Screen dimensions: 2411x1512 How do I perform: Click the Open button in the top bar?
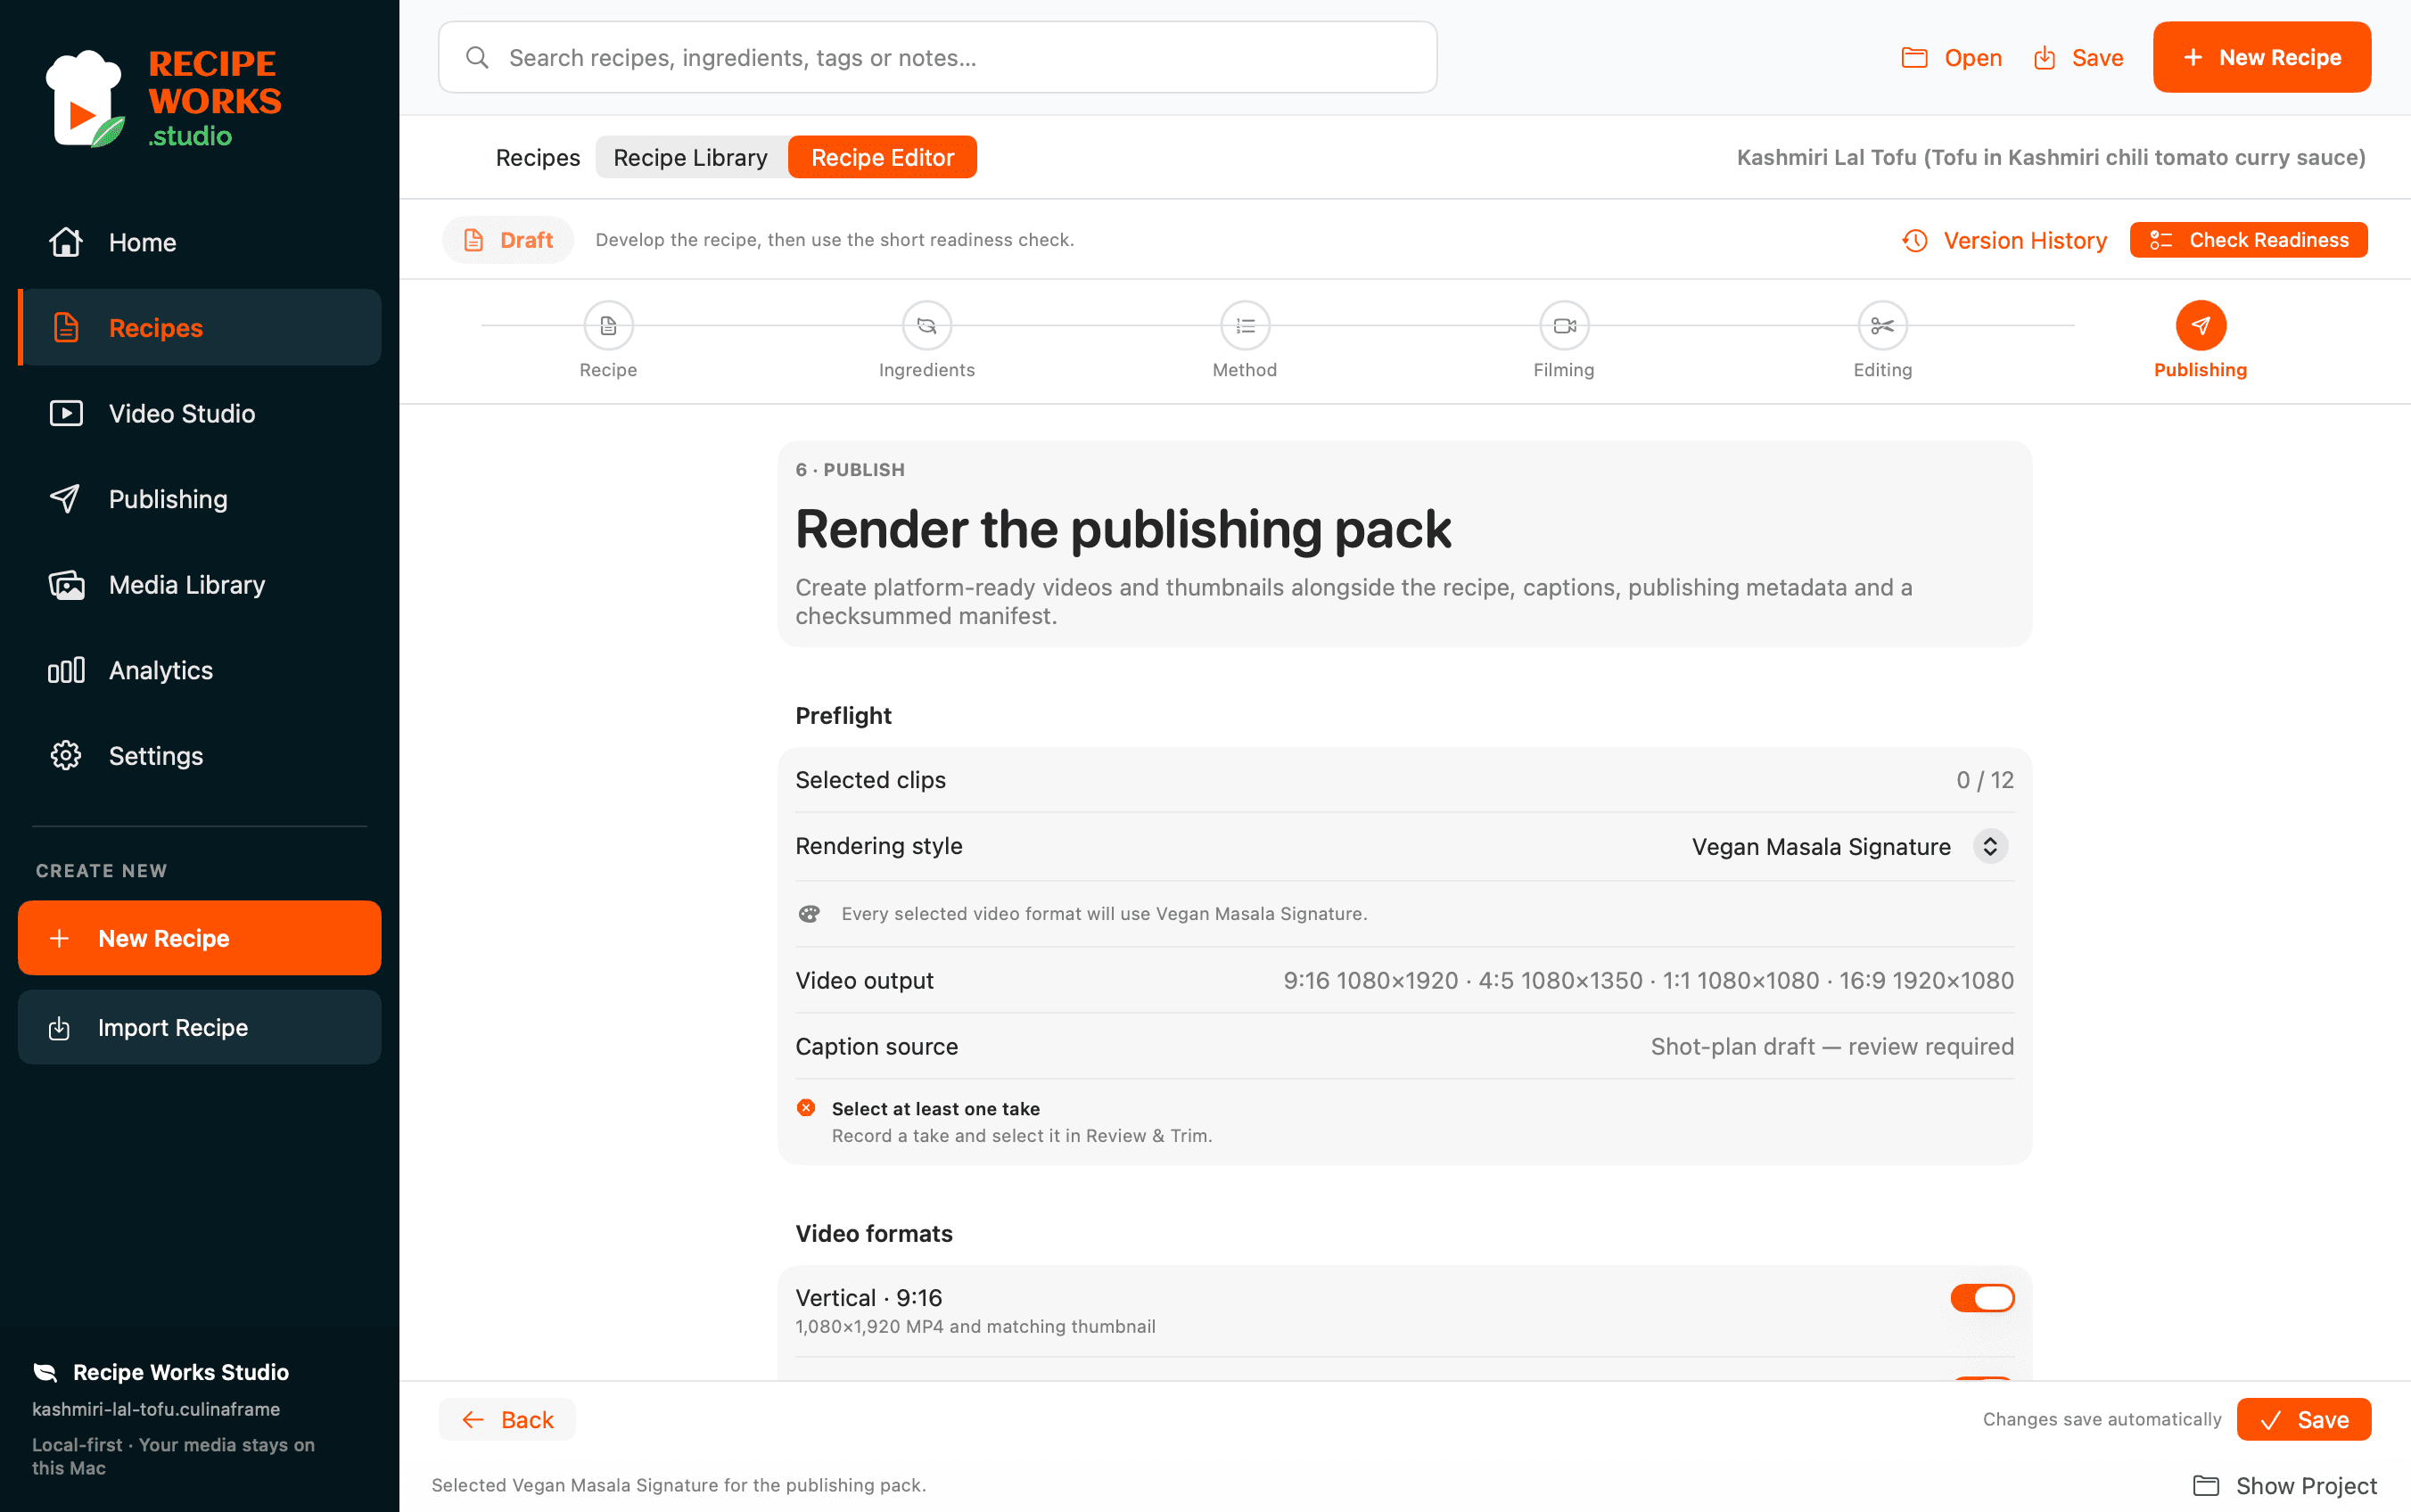pyautogui.click(x=1951, y=57)
